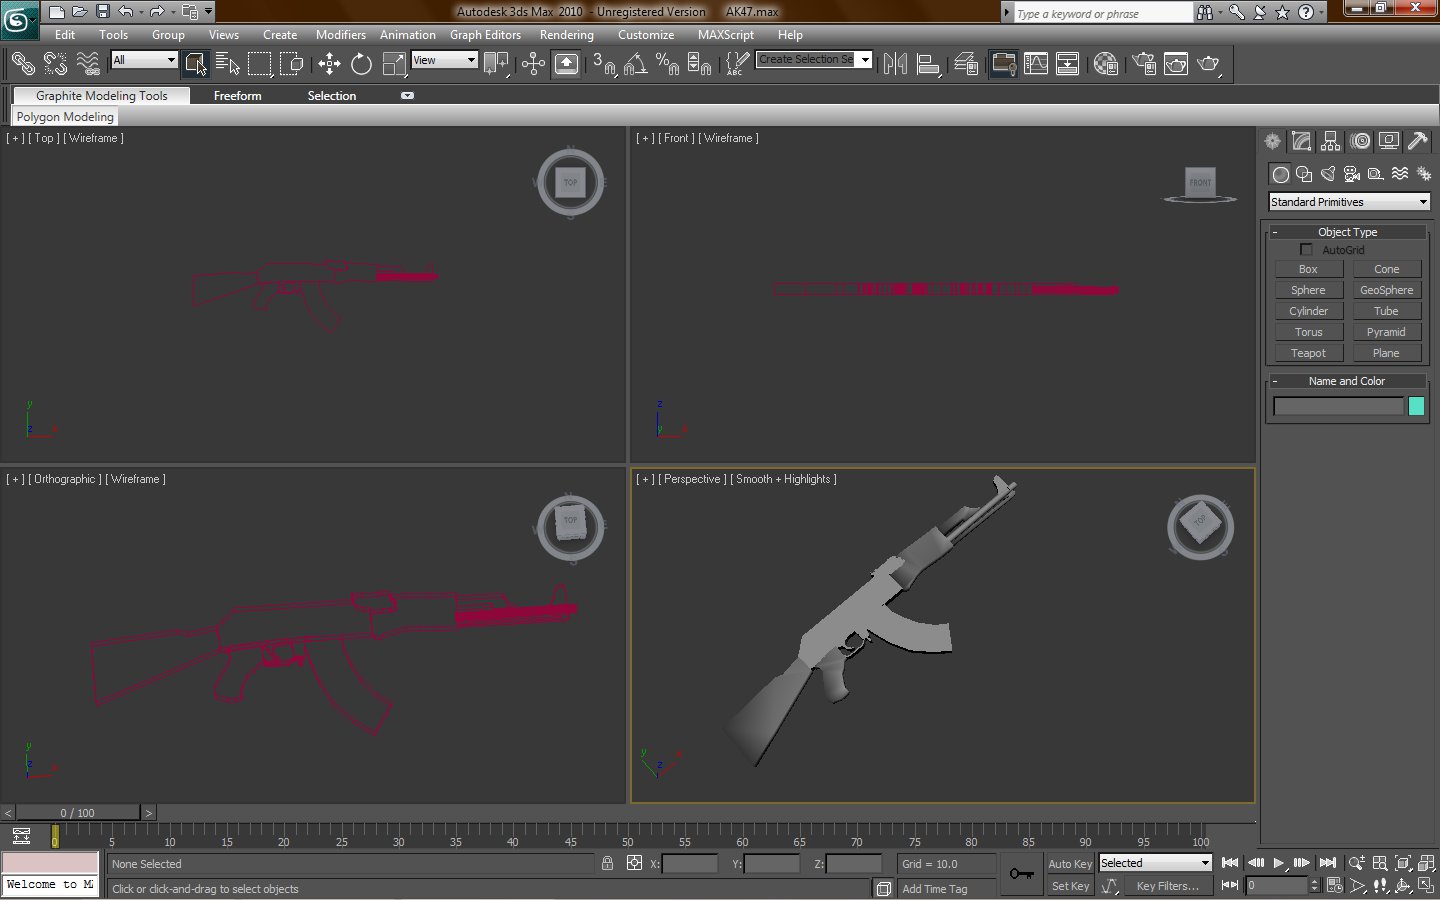
Task: Open the MAXScript menu
Action: click(726, 35)
